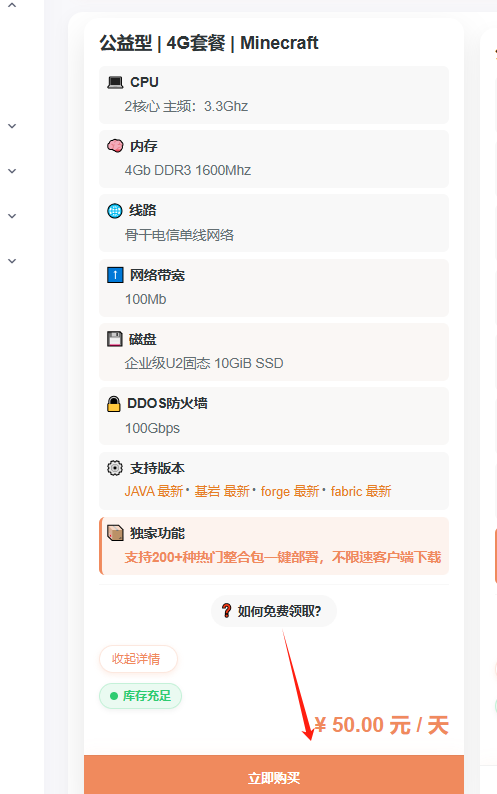The image size is (497, 794).
Task: Click the red question mark icon
Action: [x=226, y=611]
